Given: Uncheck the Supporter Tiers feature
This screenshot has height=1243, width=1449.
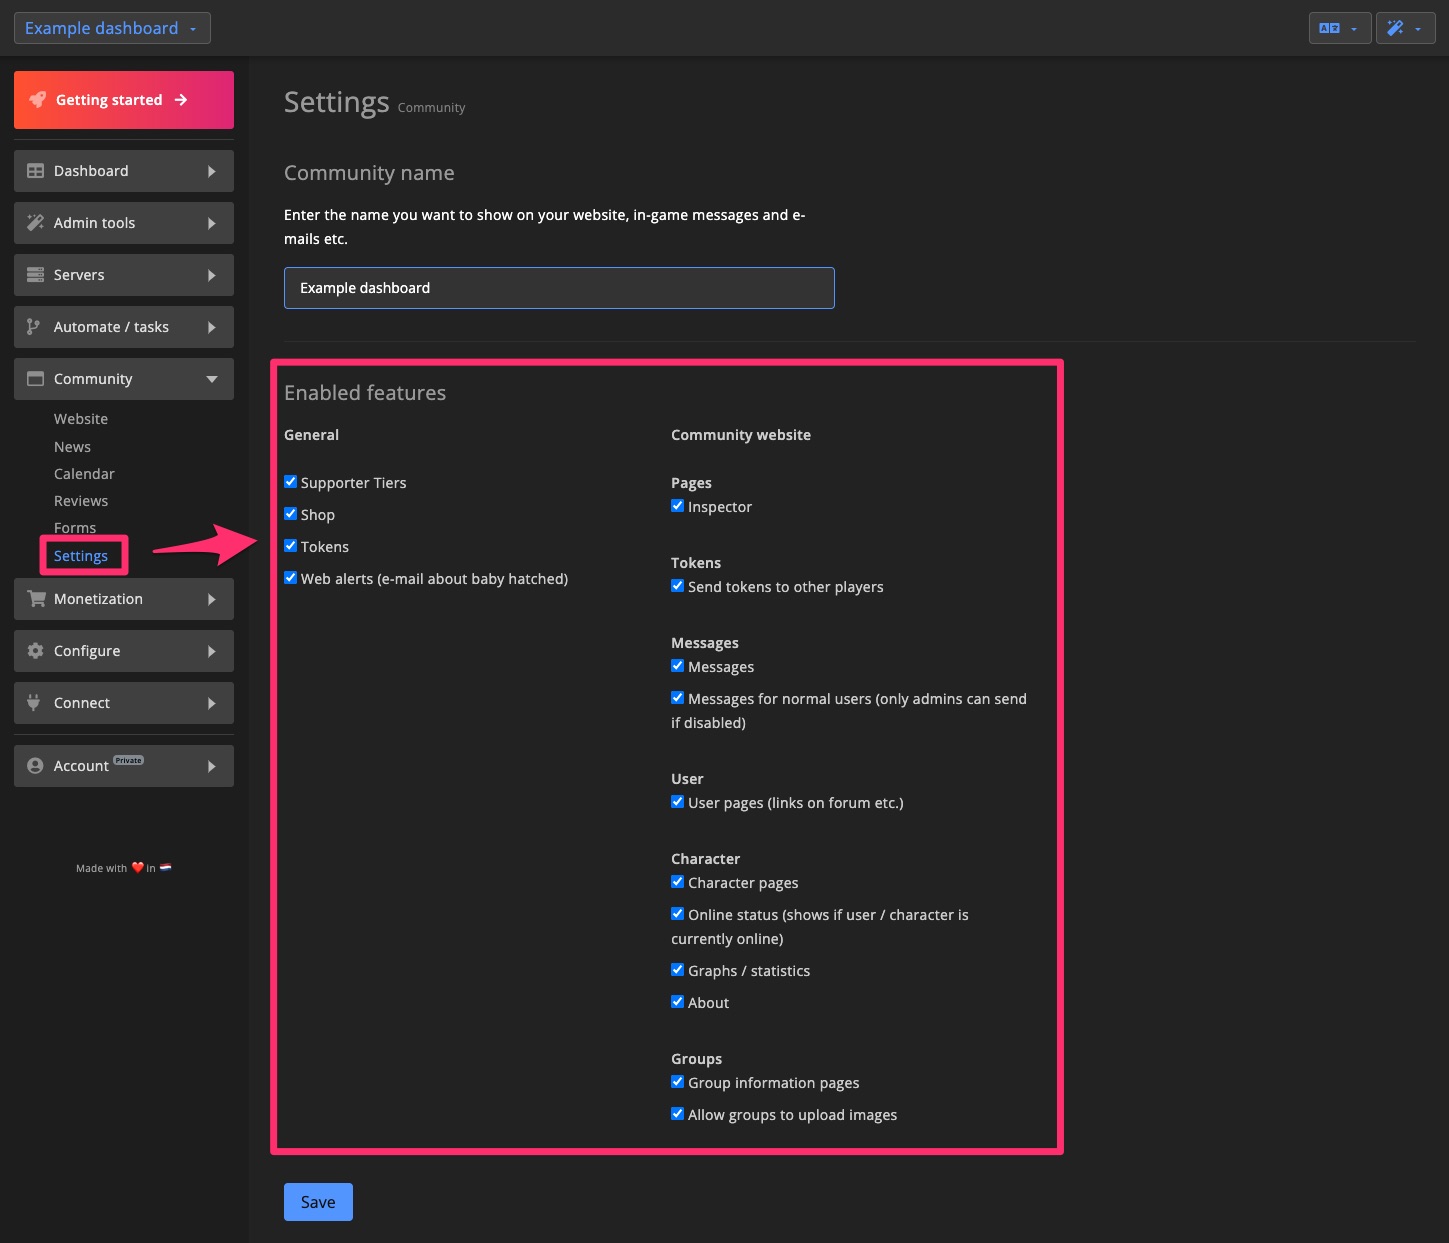Looking at the screenshot, I should point(290,481).
